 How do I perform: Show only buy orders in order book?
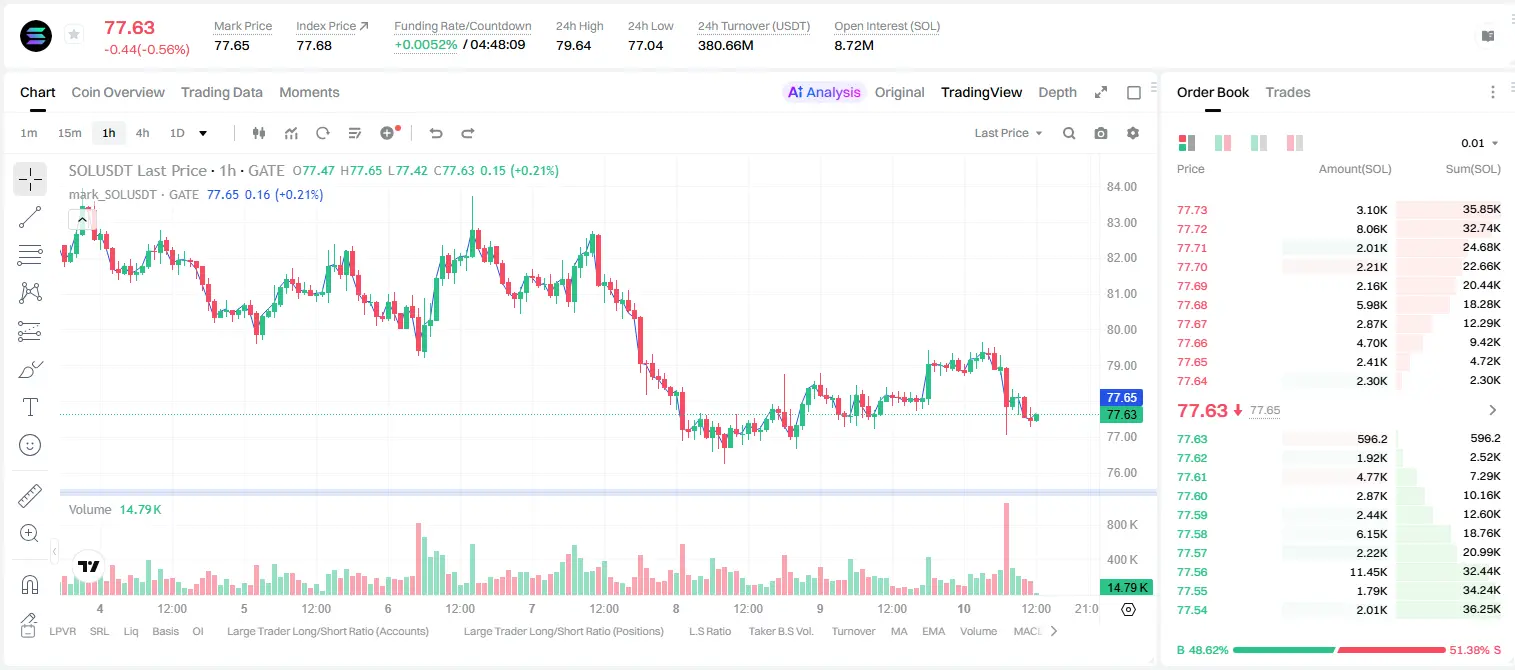pos(1258,143)
